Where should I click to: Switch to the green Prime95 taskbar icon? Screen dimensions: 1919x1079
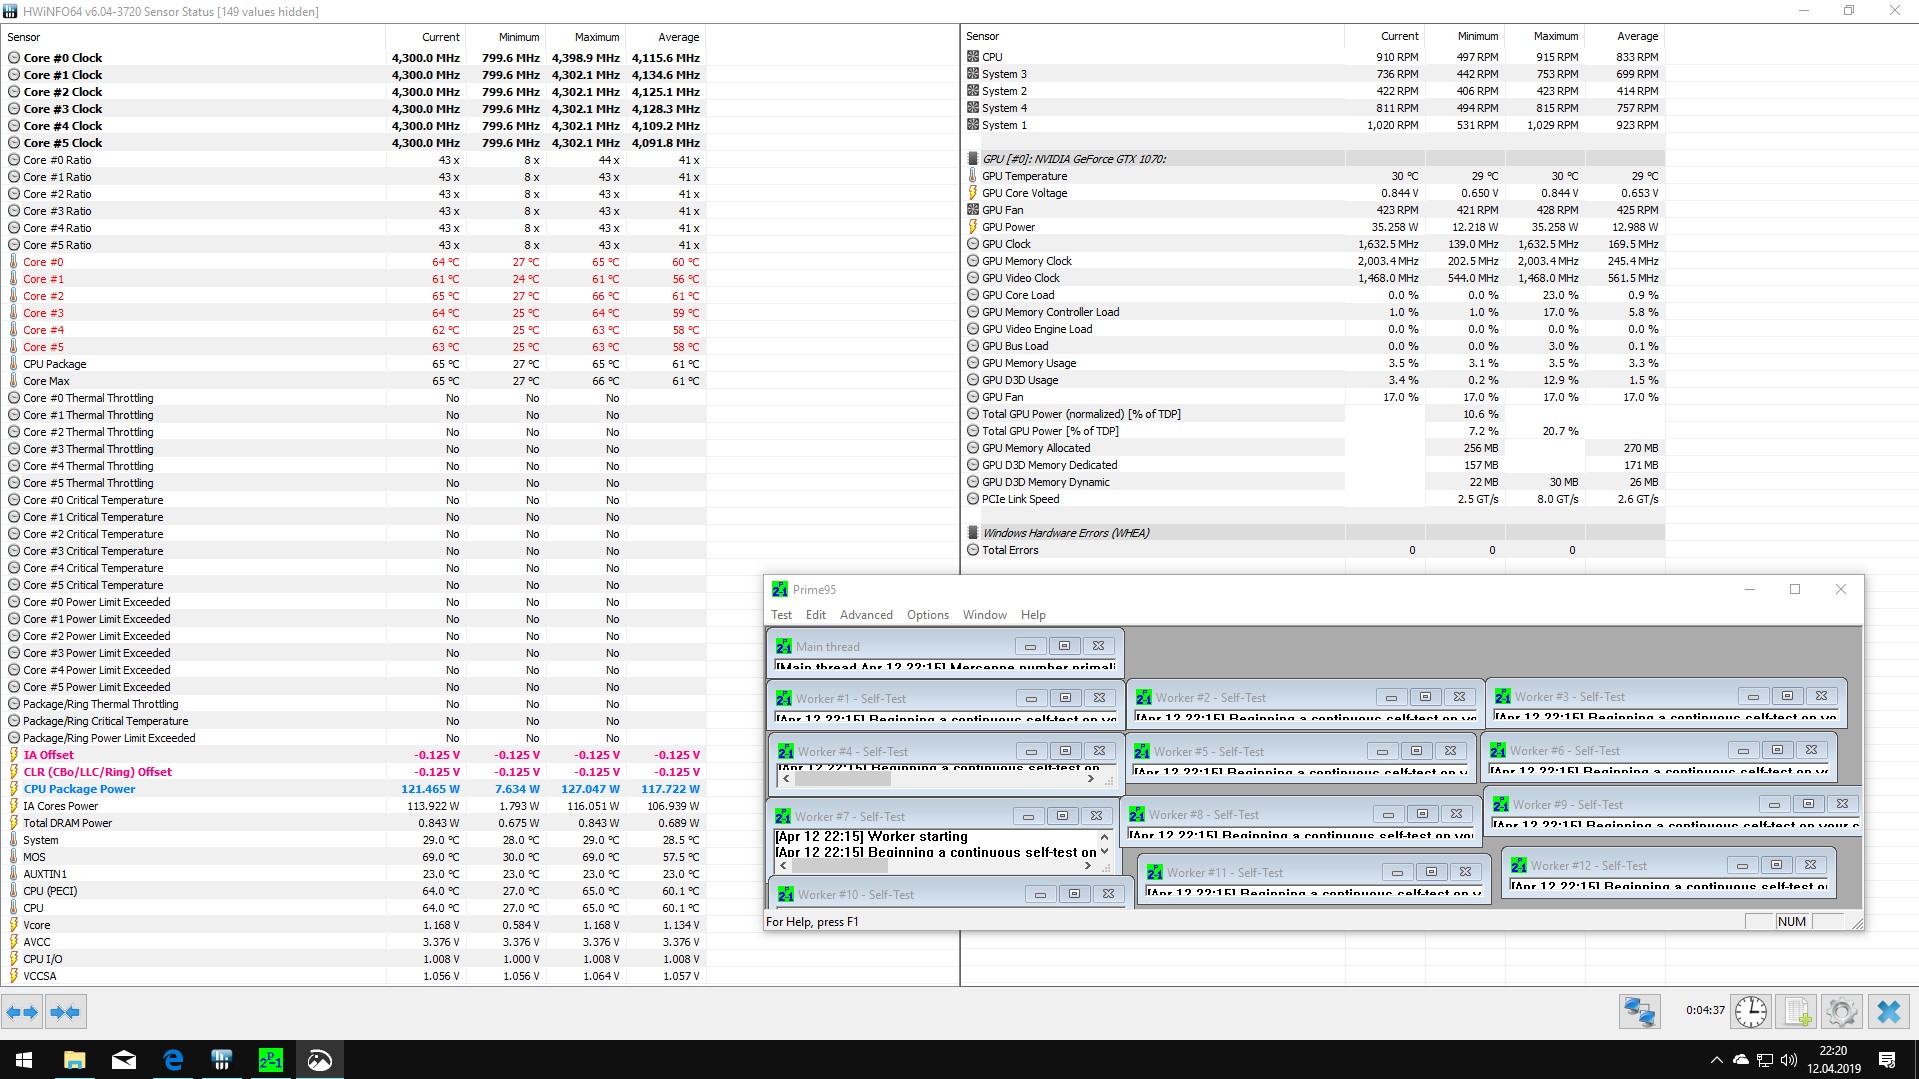point(270,1060)
